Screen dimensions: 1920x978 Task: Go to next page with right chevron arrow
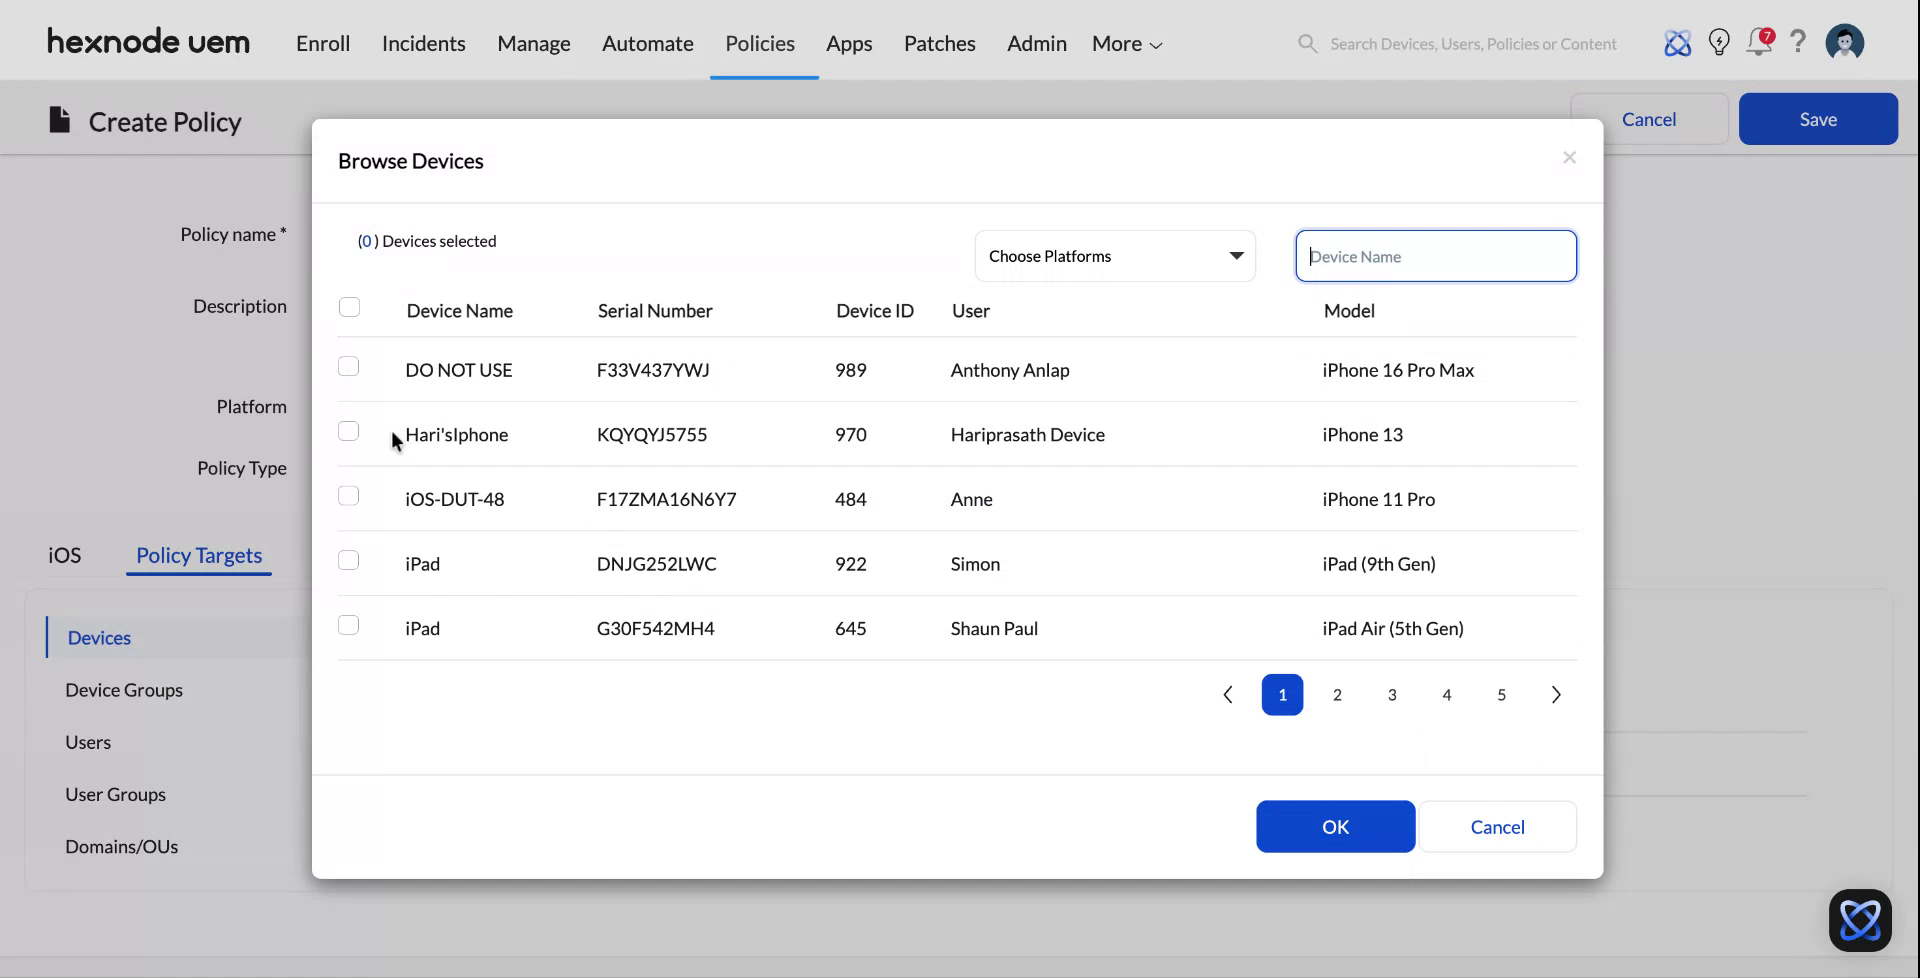coord(1555,694)
